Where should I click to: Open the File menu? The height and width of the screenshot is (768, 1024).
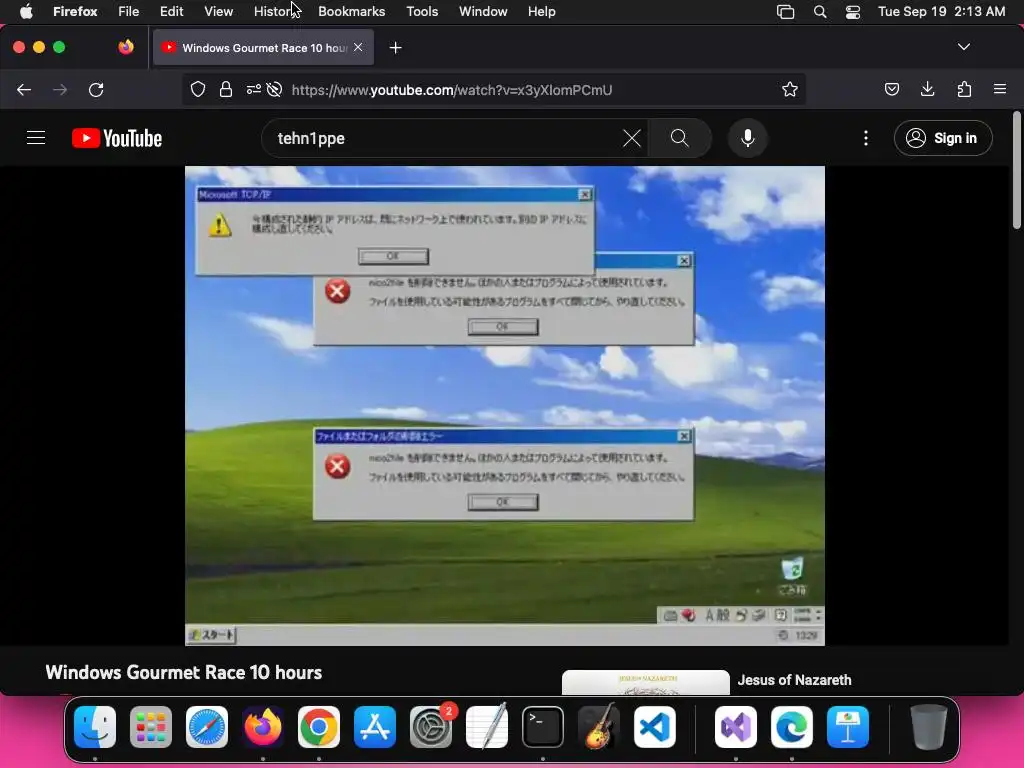click(128, 11)
